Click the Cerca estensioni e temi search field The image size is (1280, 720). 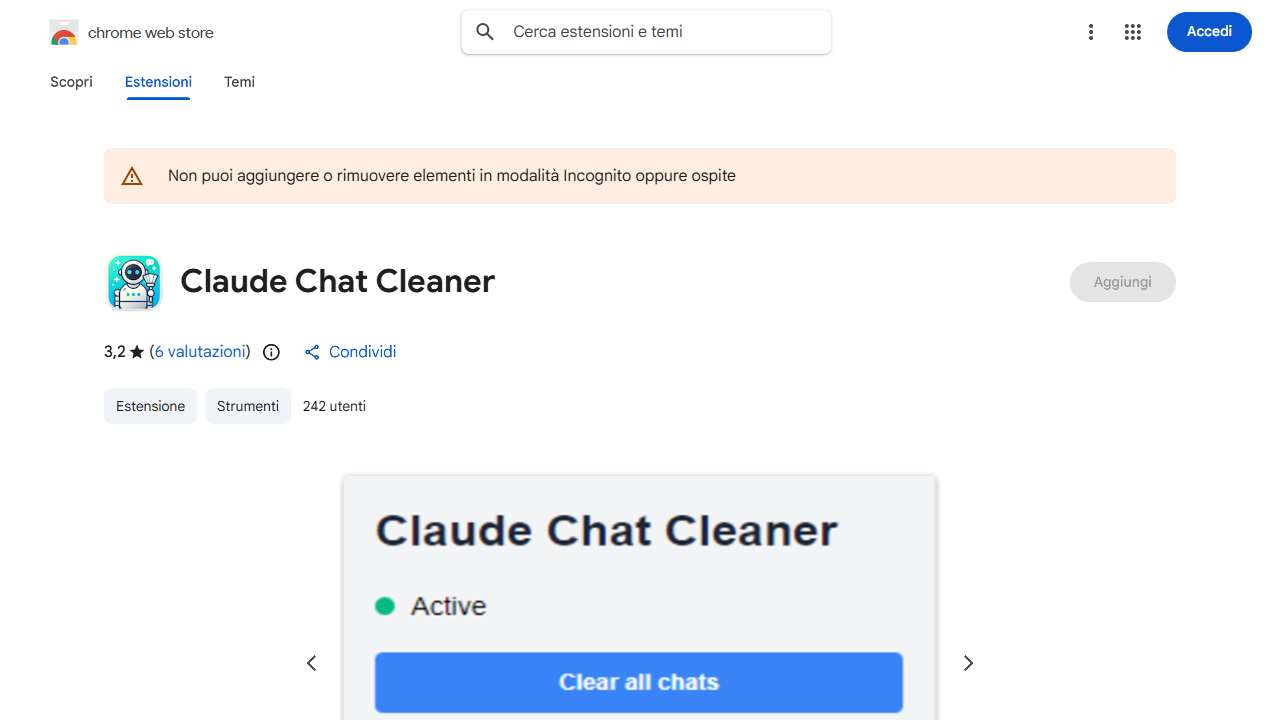[x=645, y=31]
